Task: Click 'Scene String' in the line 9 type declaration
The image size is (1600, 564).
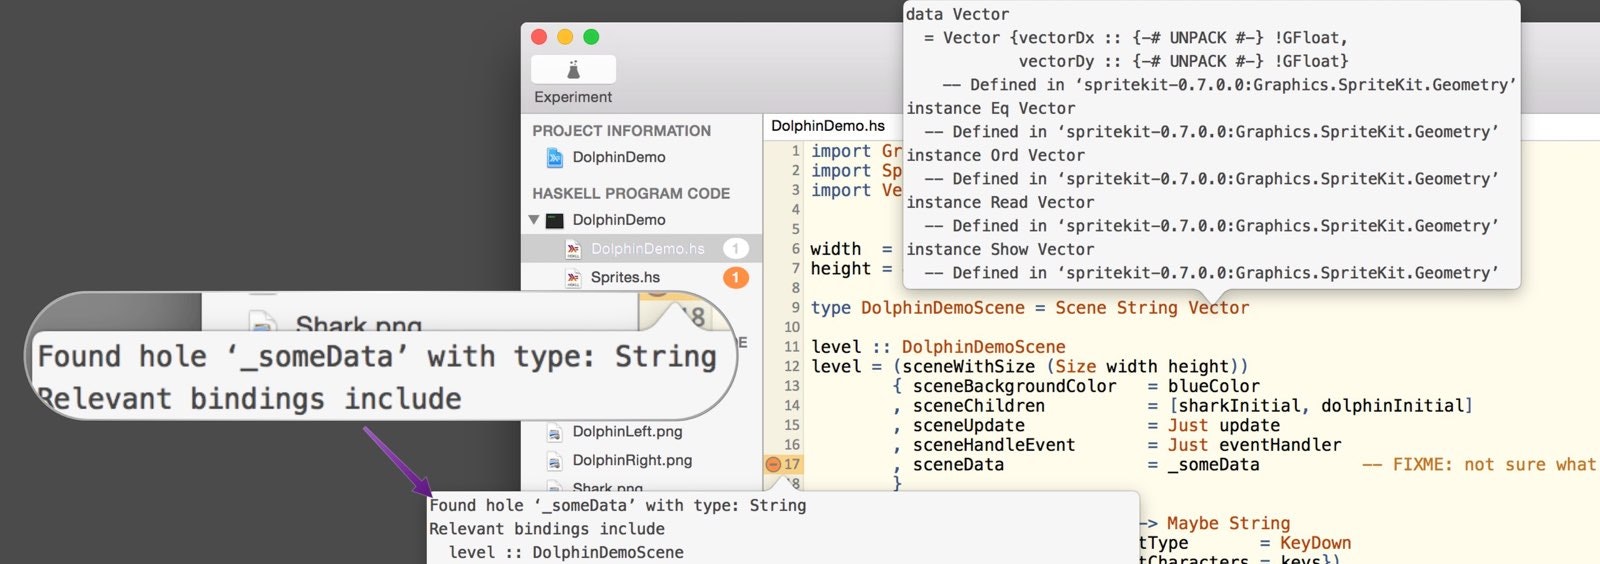Action: tap(1116, 308)
